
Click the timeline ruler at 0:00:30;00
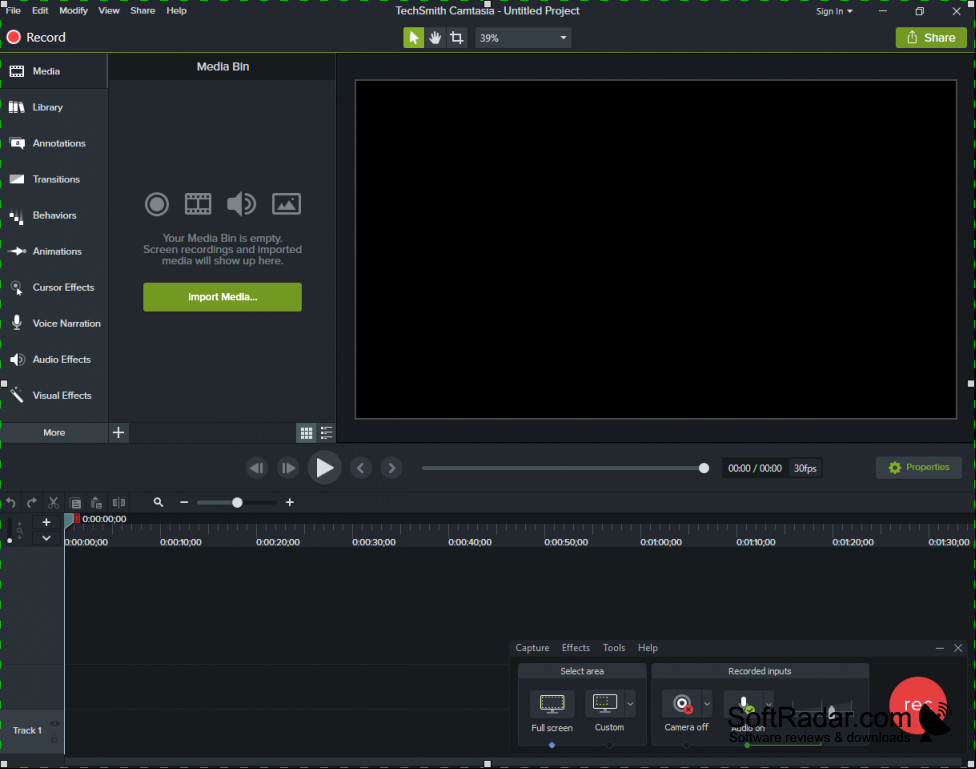(x=373, y=542)
